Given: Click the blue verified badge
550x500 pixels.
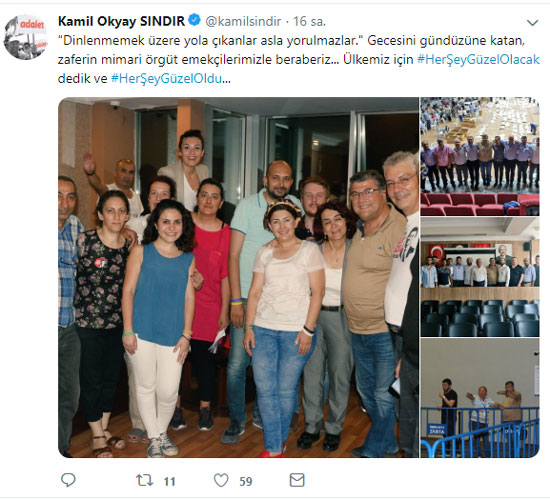Looking at the screenshot, I should pyautogui.click(x=194, y=20).
